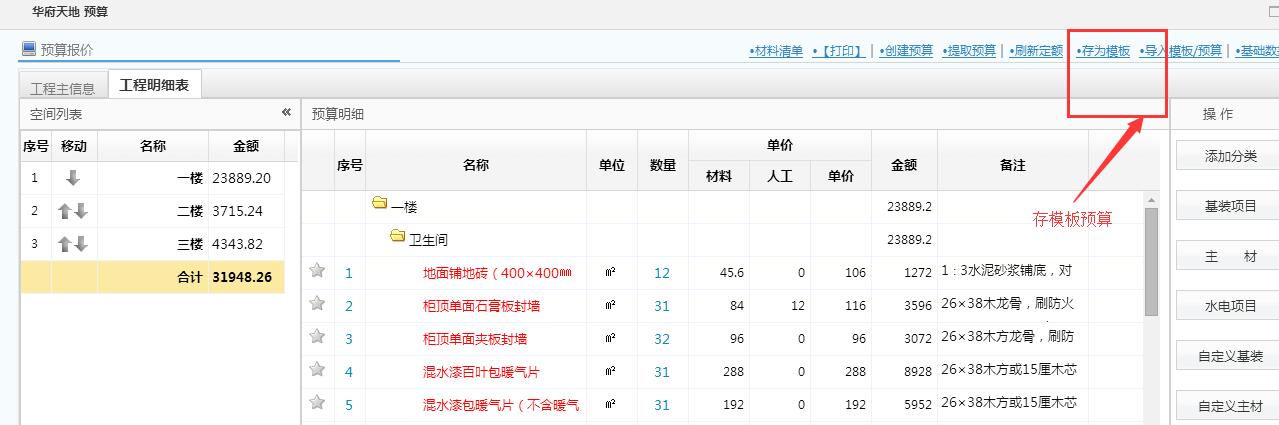The image size is (1279, 425).
Task: Click the 预算报价 header icon
Action: tap(28, 49)
